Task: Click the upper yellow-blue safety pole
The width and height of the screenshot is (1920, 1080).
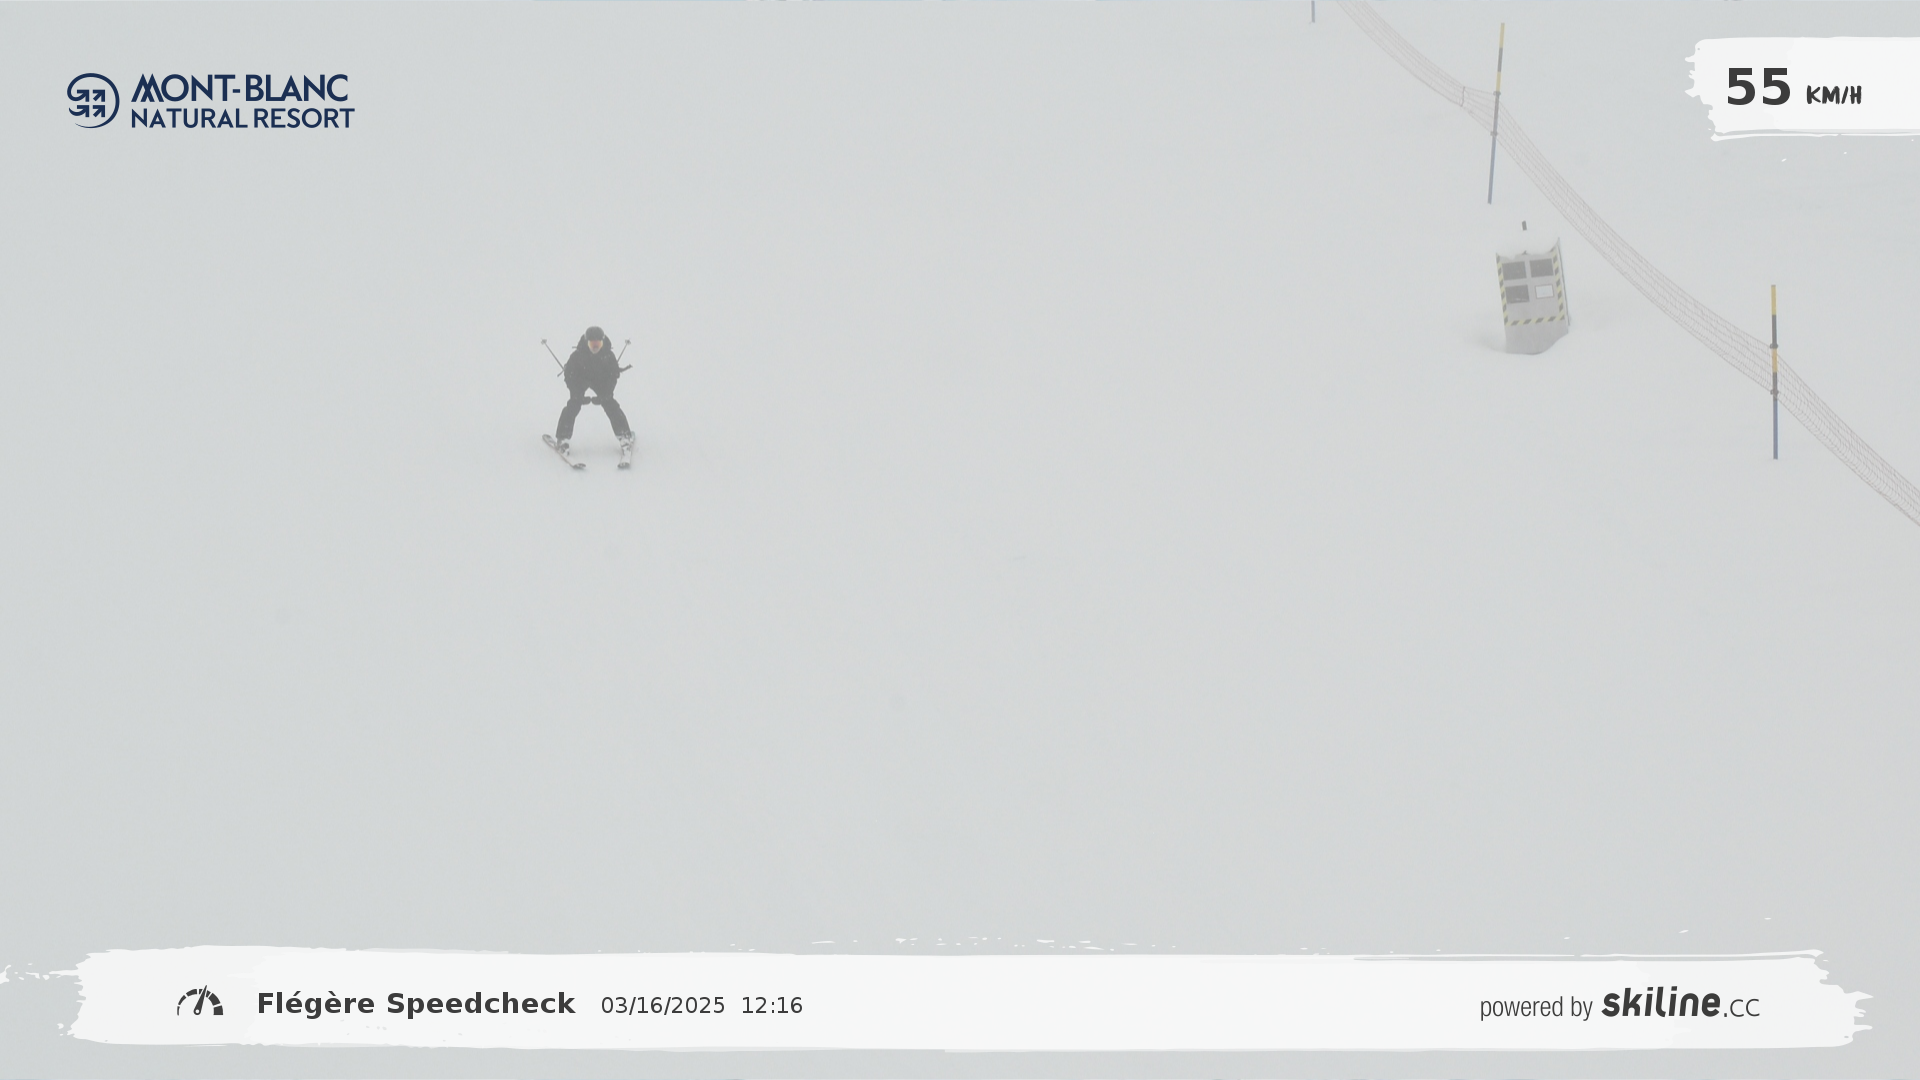Action: tap(1496, 112)
